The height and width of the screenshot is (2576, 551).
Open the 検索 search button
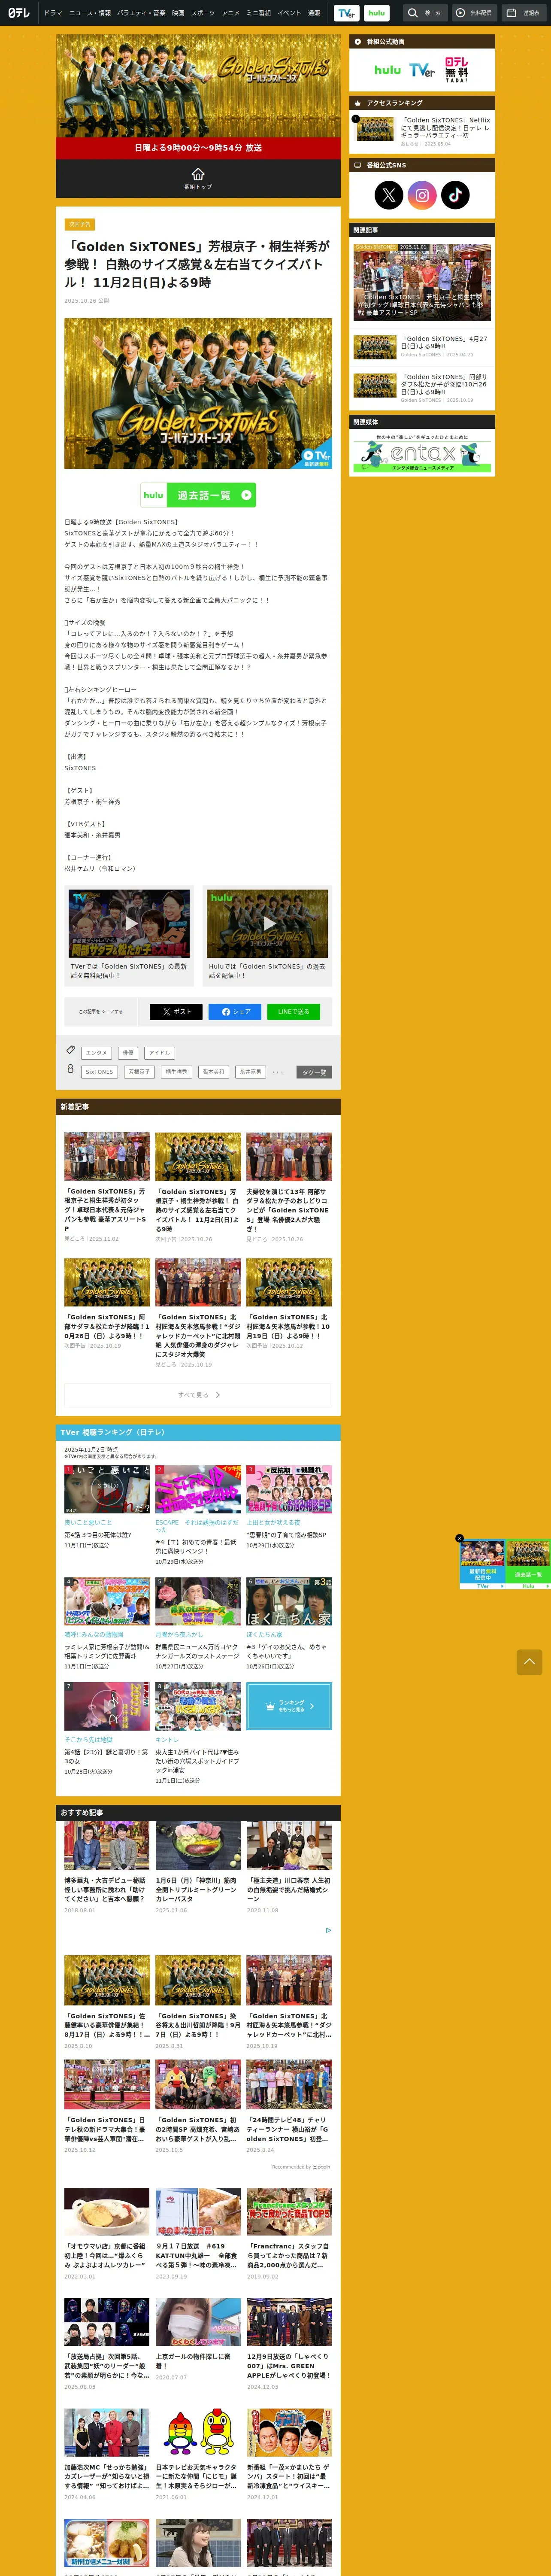coord(425,13)
